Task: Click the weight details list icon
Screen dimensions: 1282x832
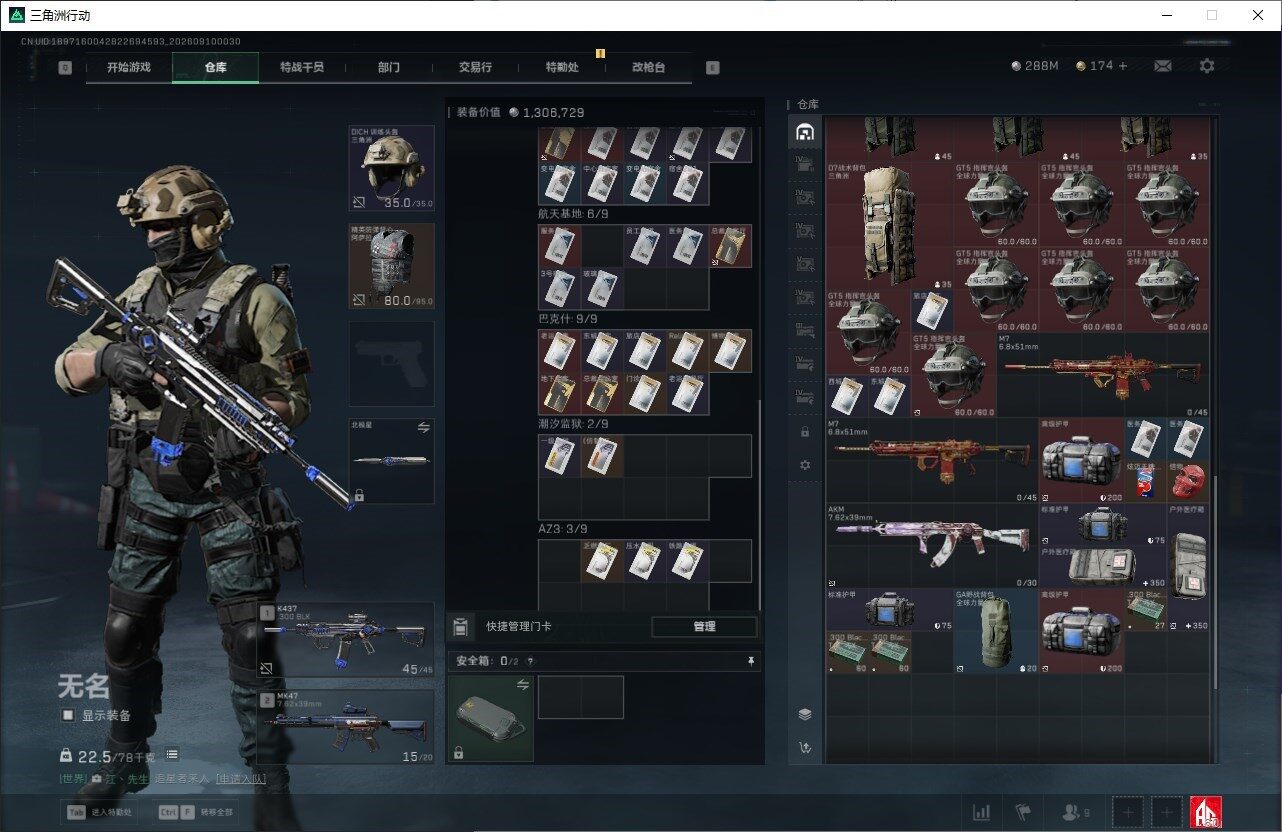Action: pyautogui.click(x=173, y=754)
